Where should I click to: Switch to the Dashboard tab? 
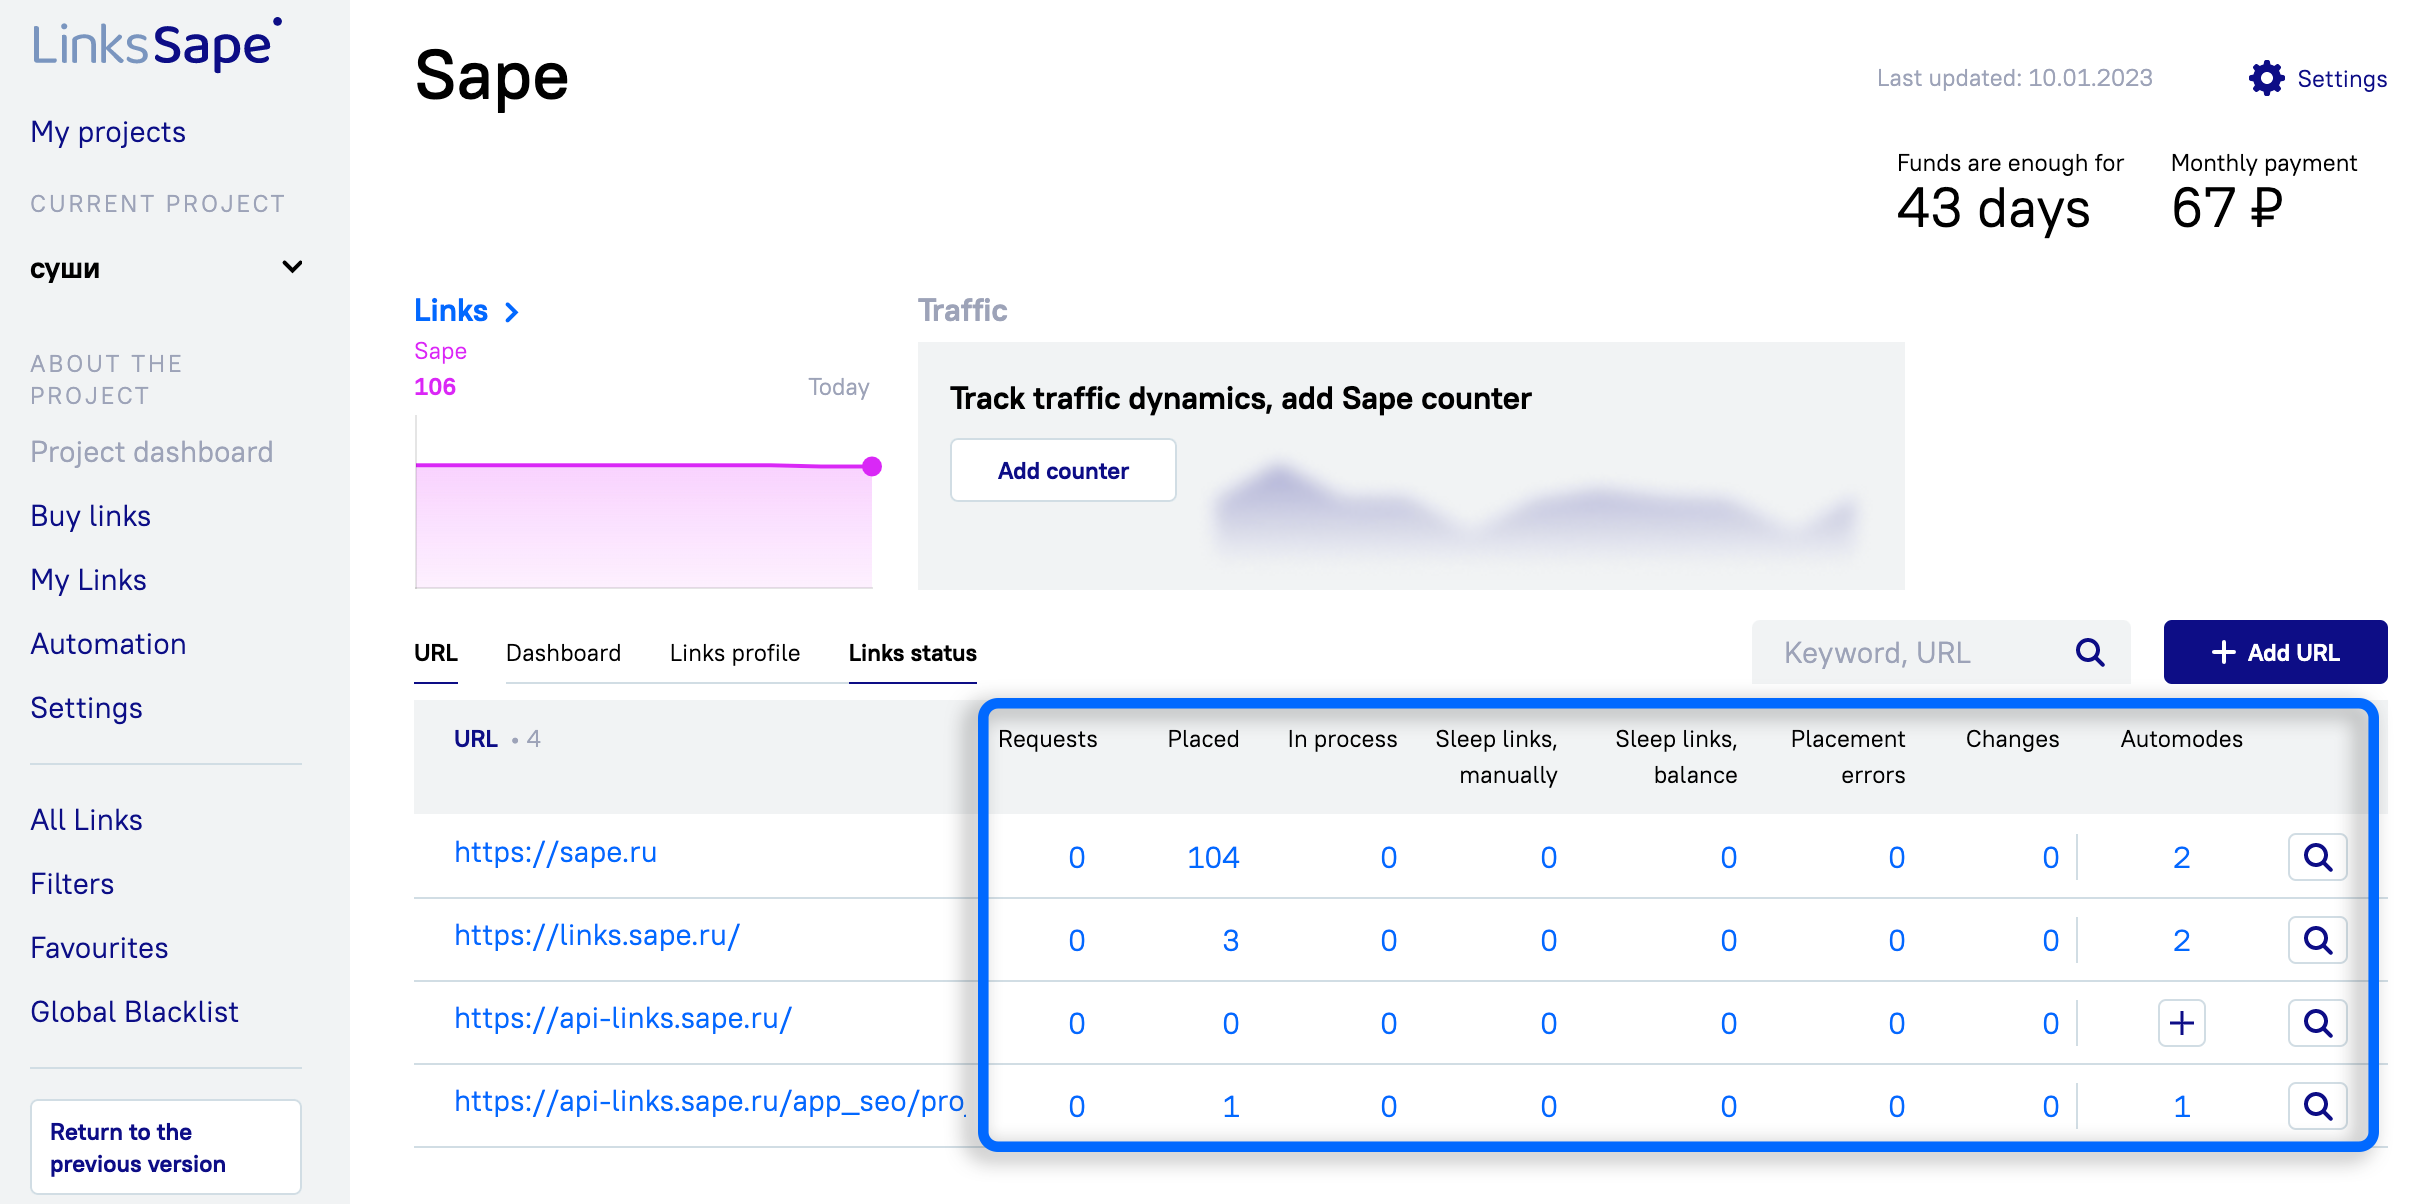(x=563, y=653)
